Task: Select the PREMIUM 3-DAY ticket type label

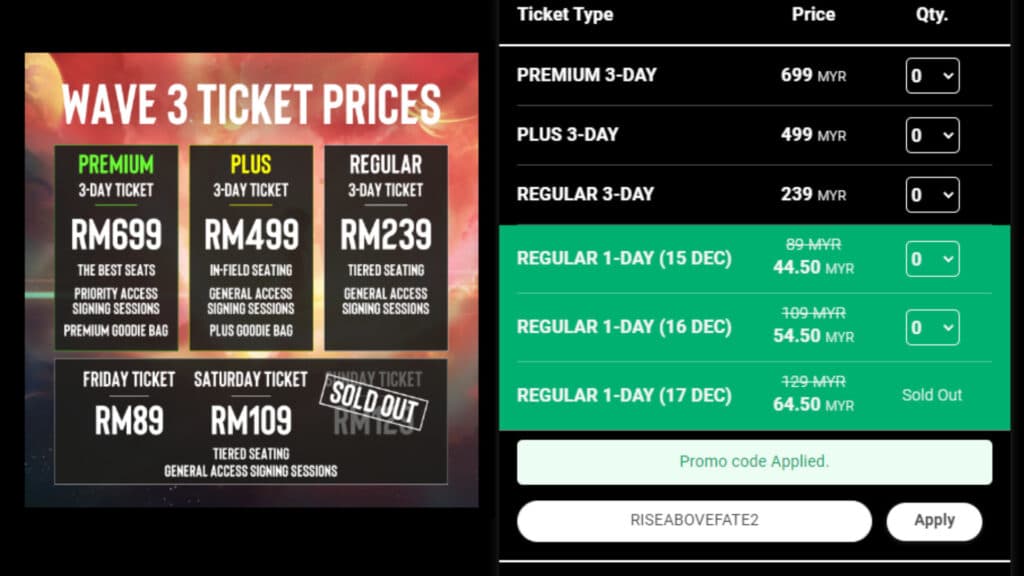Action: point(587,76)
